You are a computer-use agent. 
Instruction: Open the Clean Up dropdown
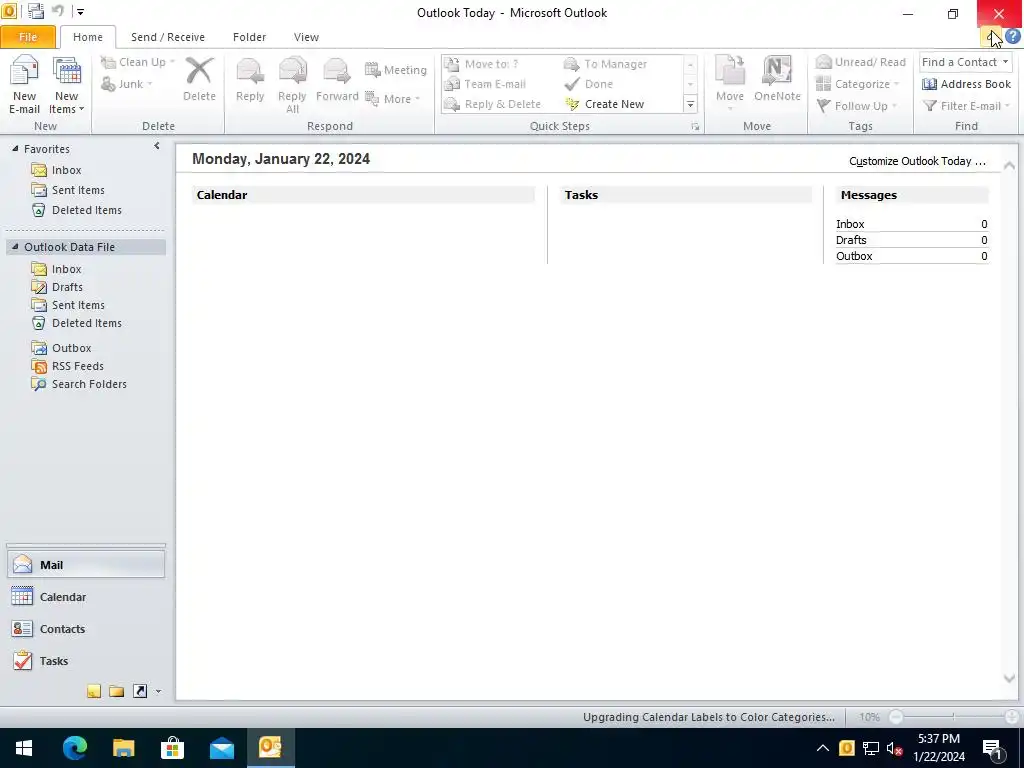click(x=138, y=62)
